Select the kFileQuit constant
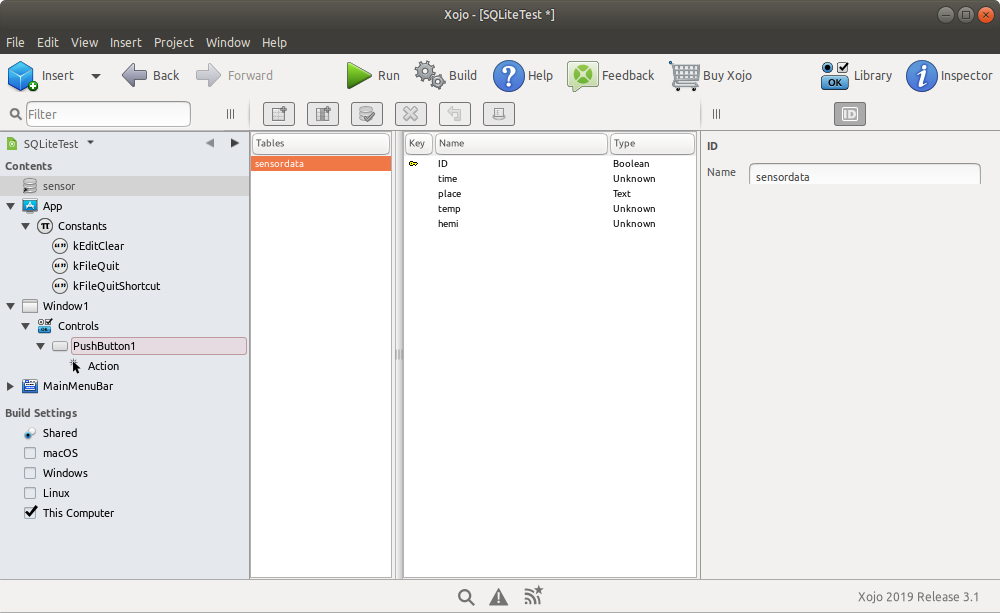The image size is (1000, 613). point(96,266)
